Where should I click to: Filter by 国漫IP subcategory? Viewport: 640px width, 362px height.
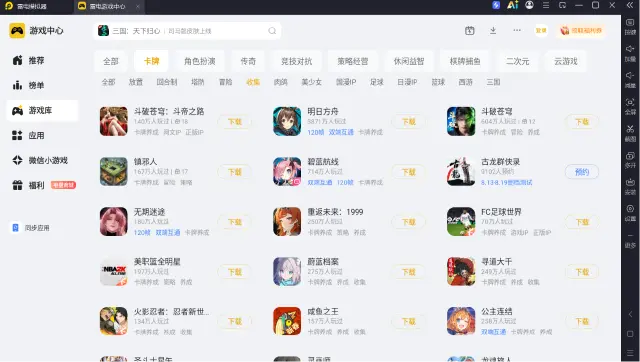click(346, 82)
